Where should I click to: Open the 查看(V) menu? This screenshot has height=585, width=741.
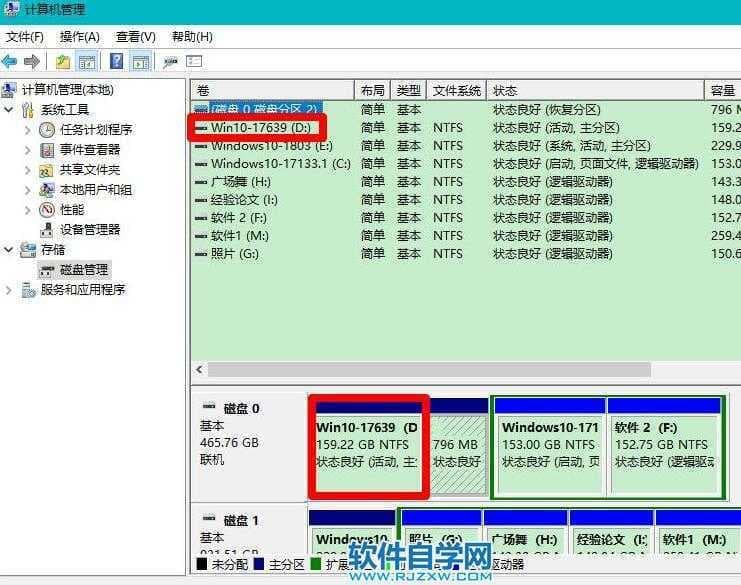pyautogui.click(x=135, y=37)
